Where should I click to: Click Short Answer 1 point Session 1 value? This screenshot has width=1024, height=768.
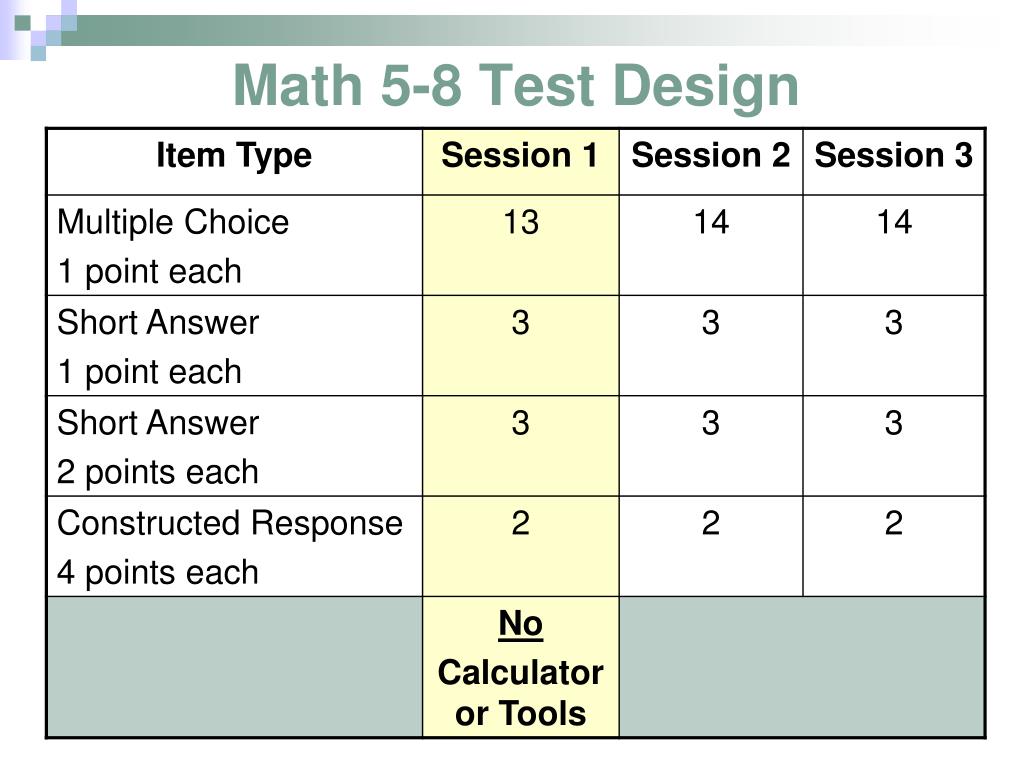click(520, 323)
